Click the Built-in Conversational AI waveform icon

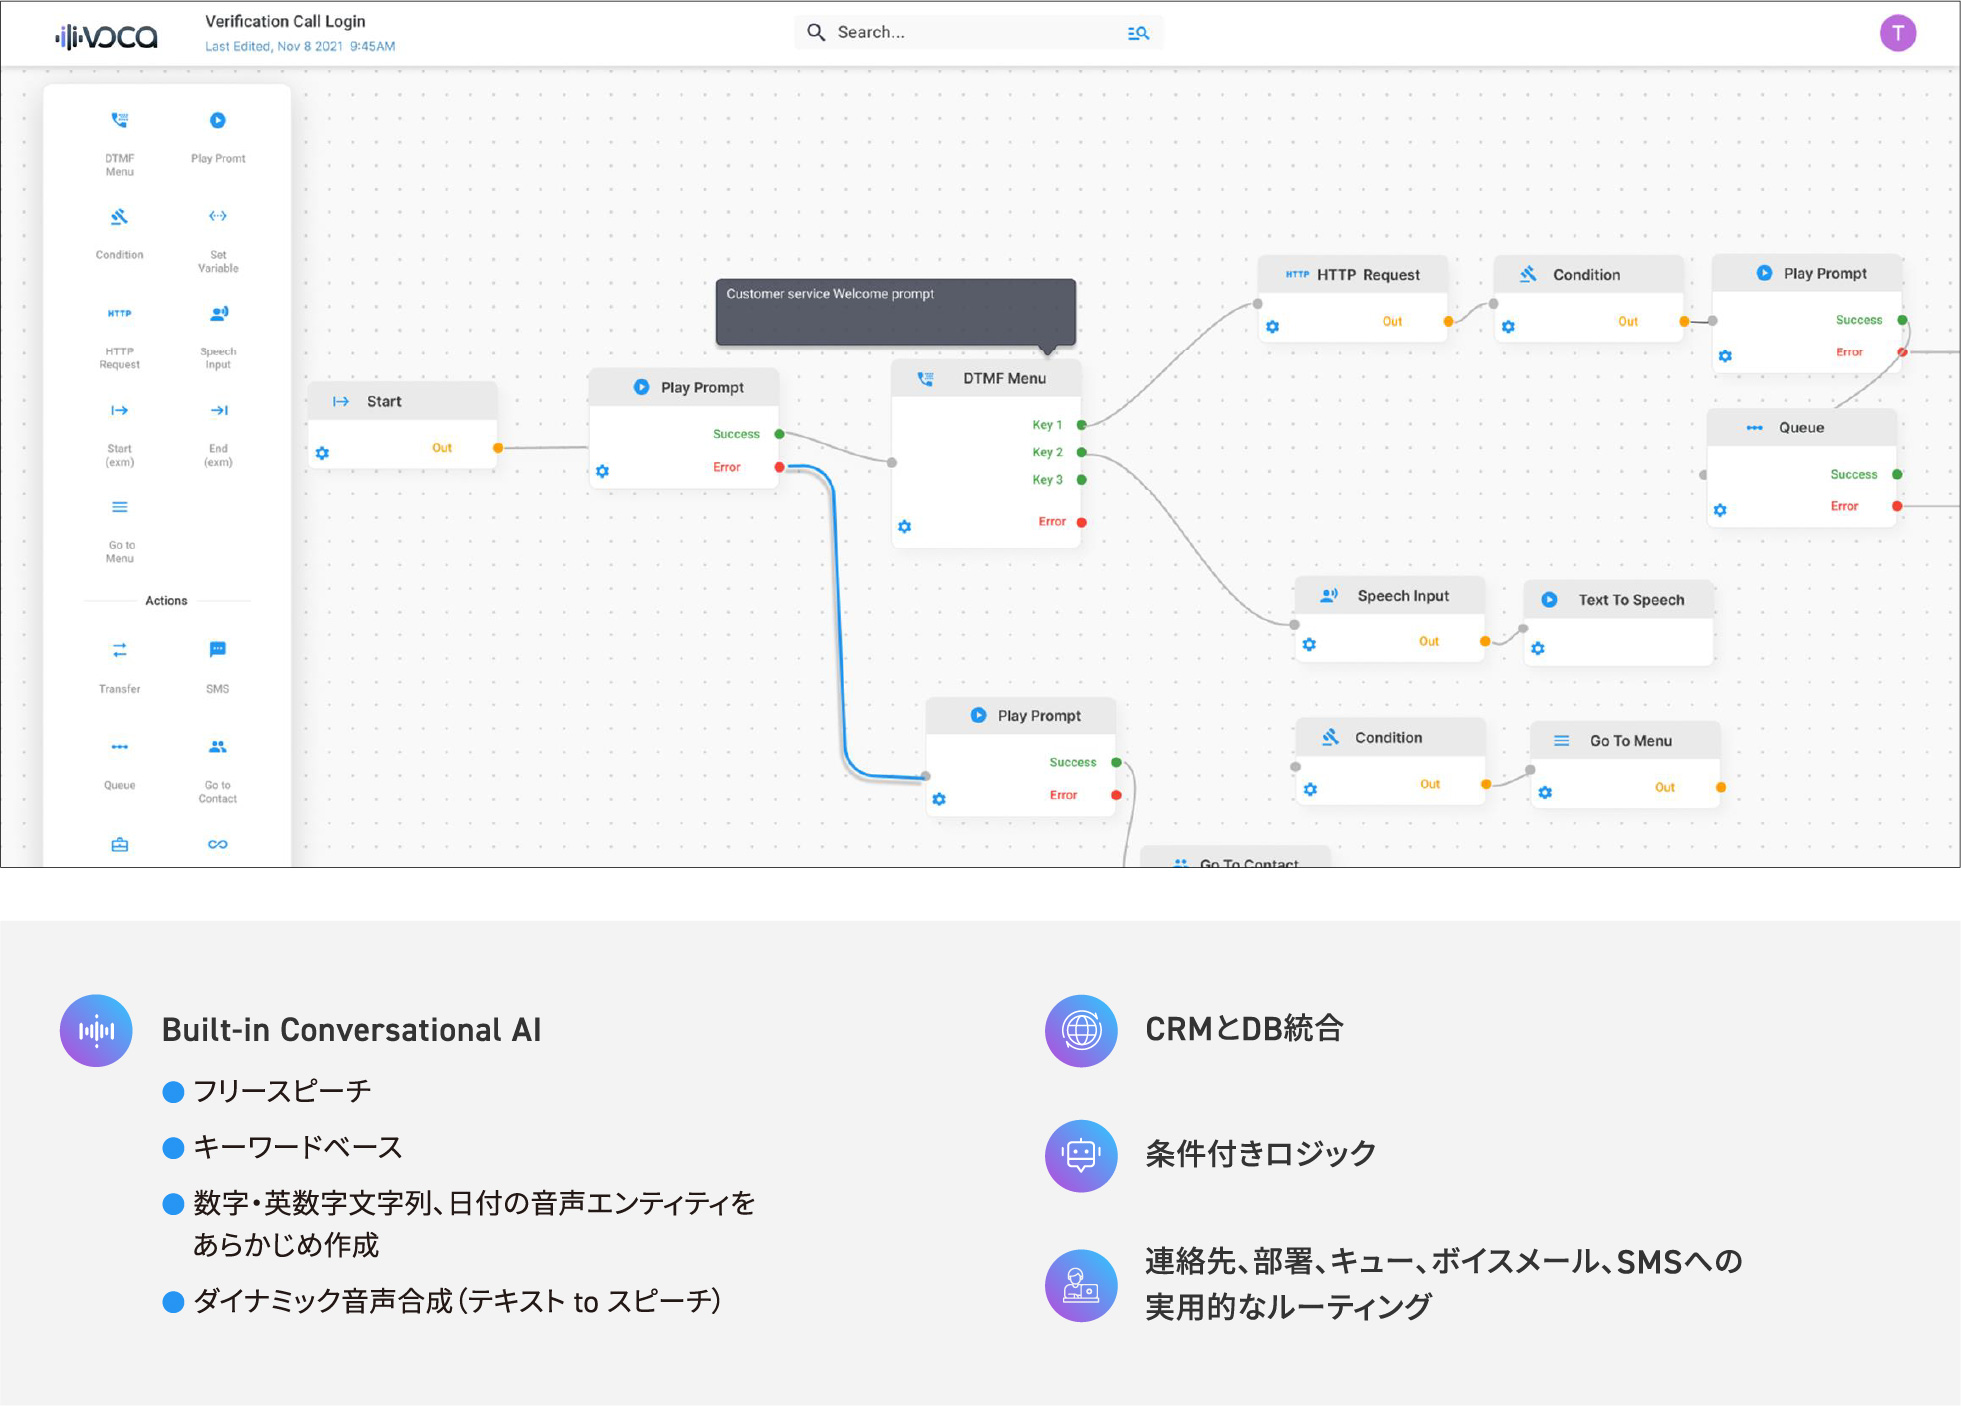[x=96, y=1030]
